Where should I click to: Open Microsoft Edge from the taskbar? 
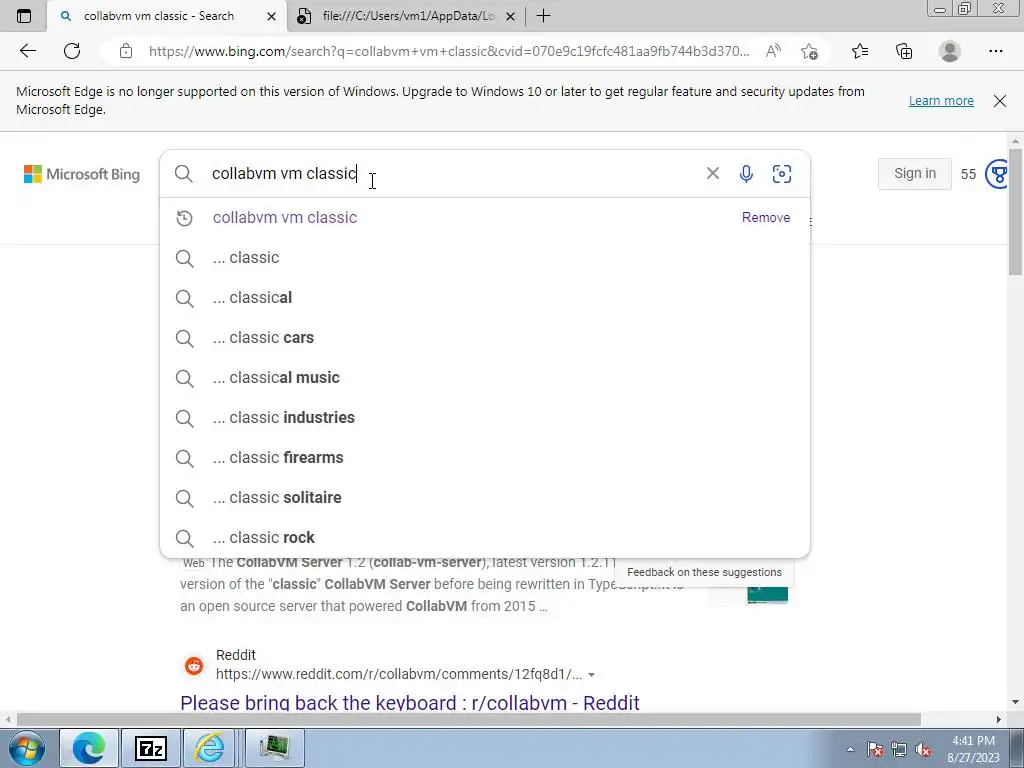pos(89,748)
